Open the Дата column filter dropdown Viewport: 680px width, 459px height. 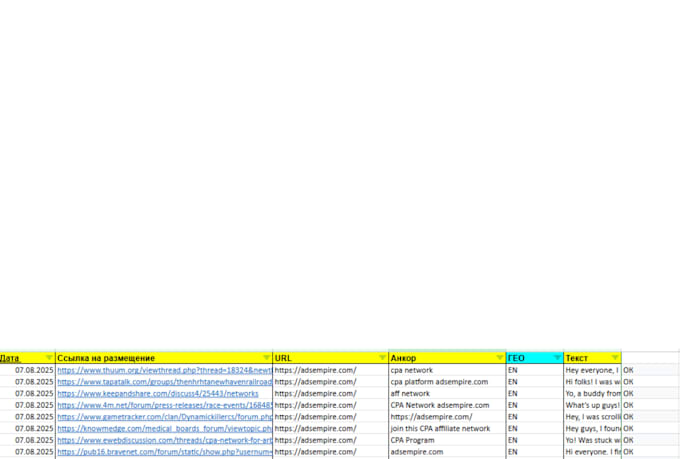tap(49, 357)
